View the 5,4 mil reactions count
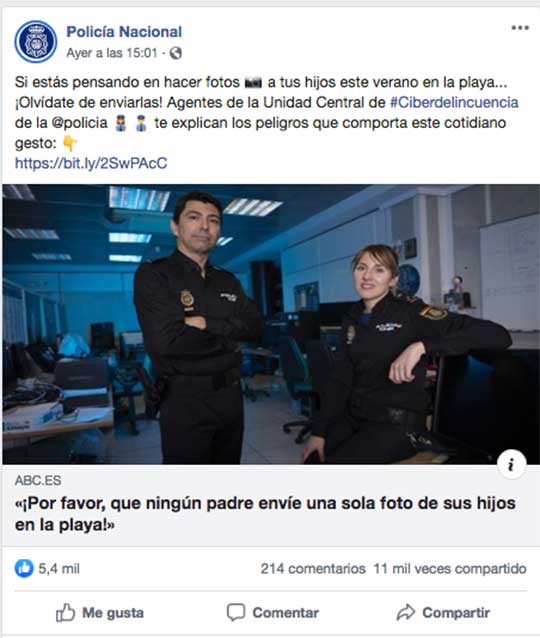The width and height of the screenshot is (540, 638). coord(59,568)
